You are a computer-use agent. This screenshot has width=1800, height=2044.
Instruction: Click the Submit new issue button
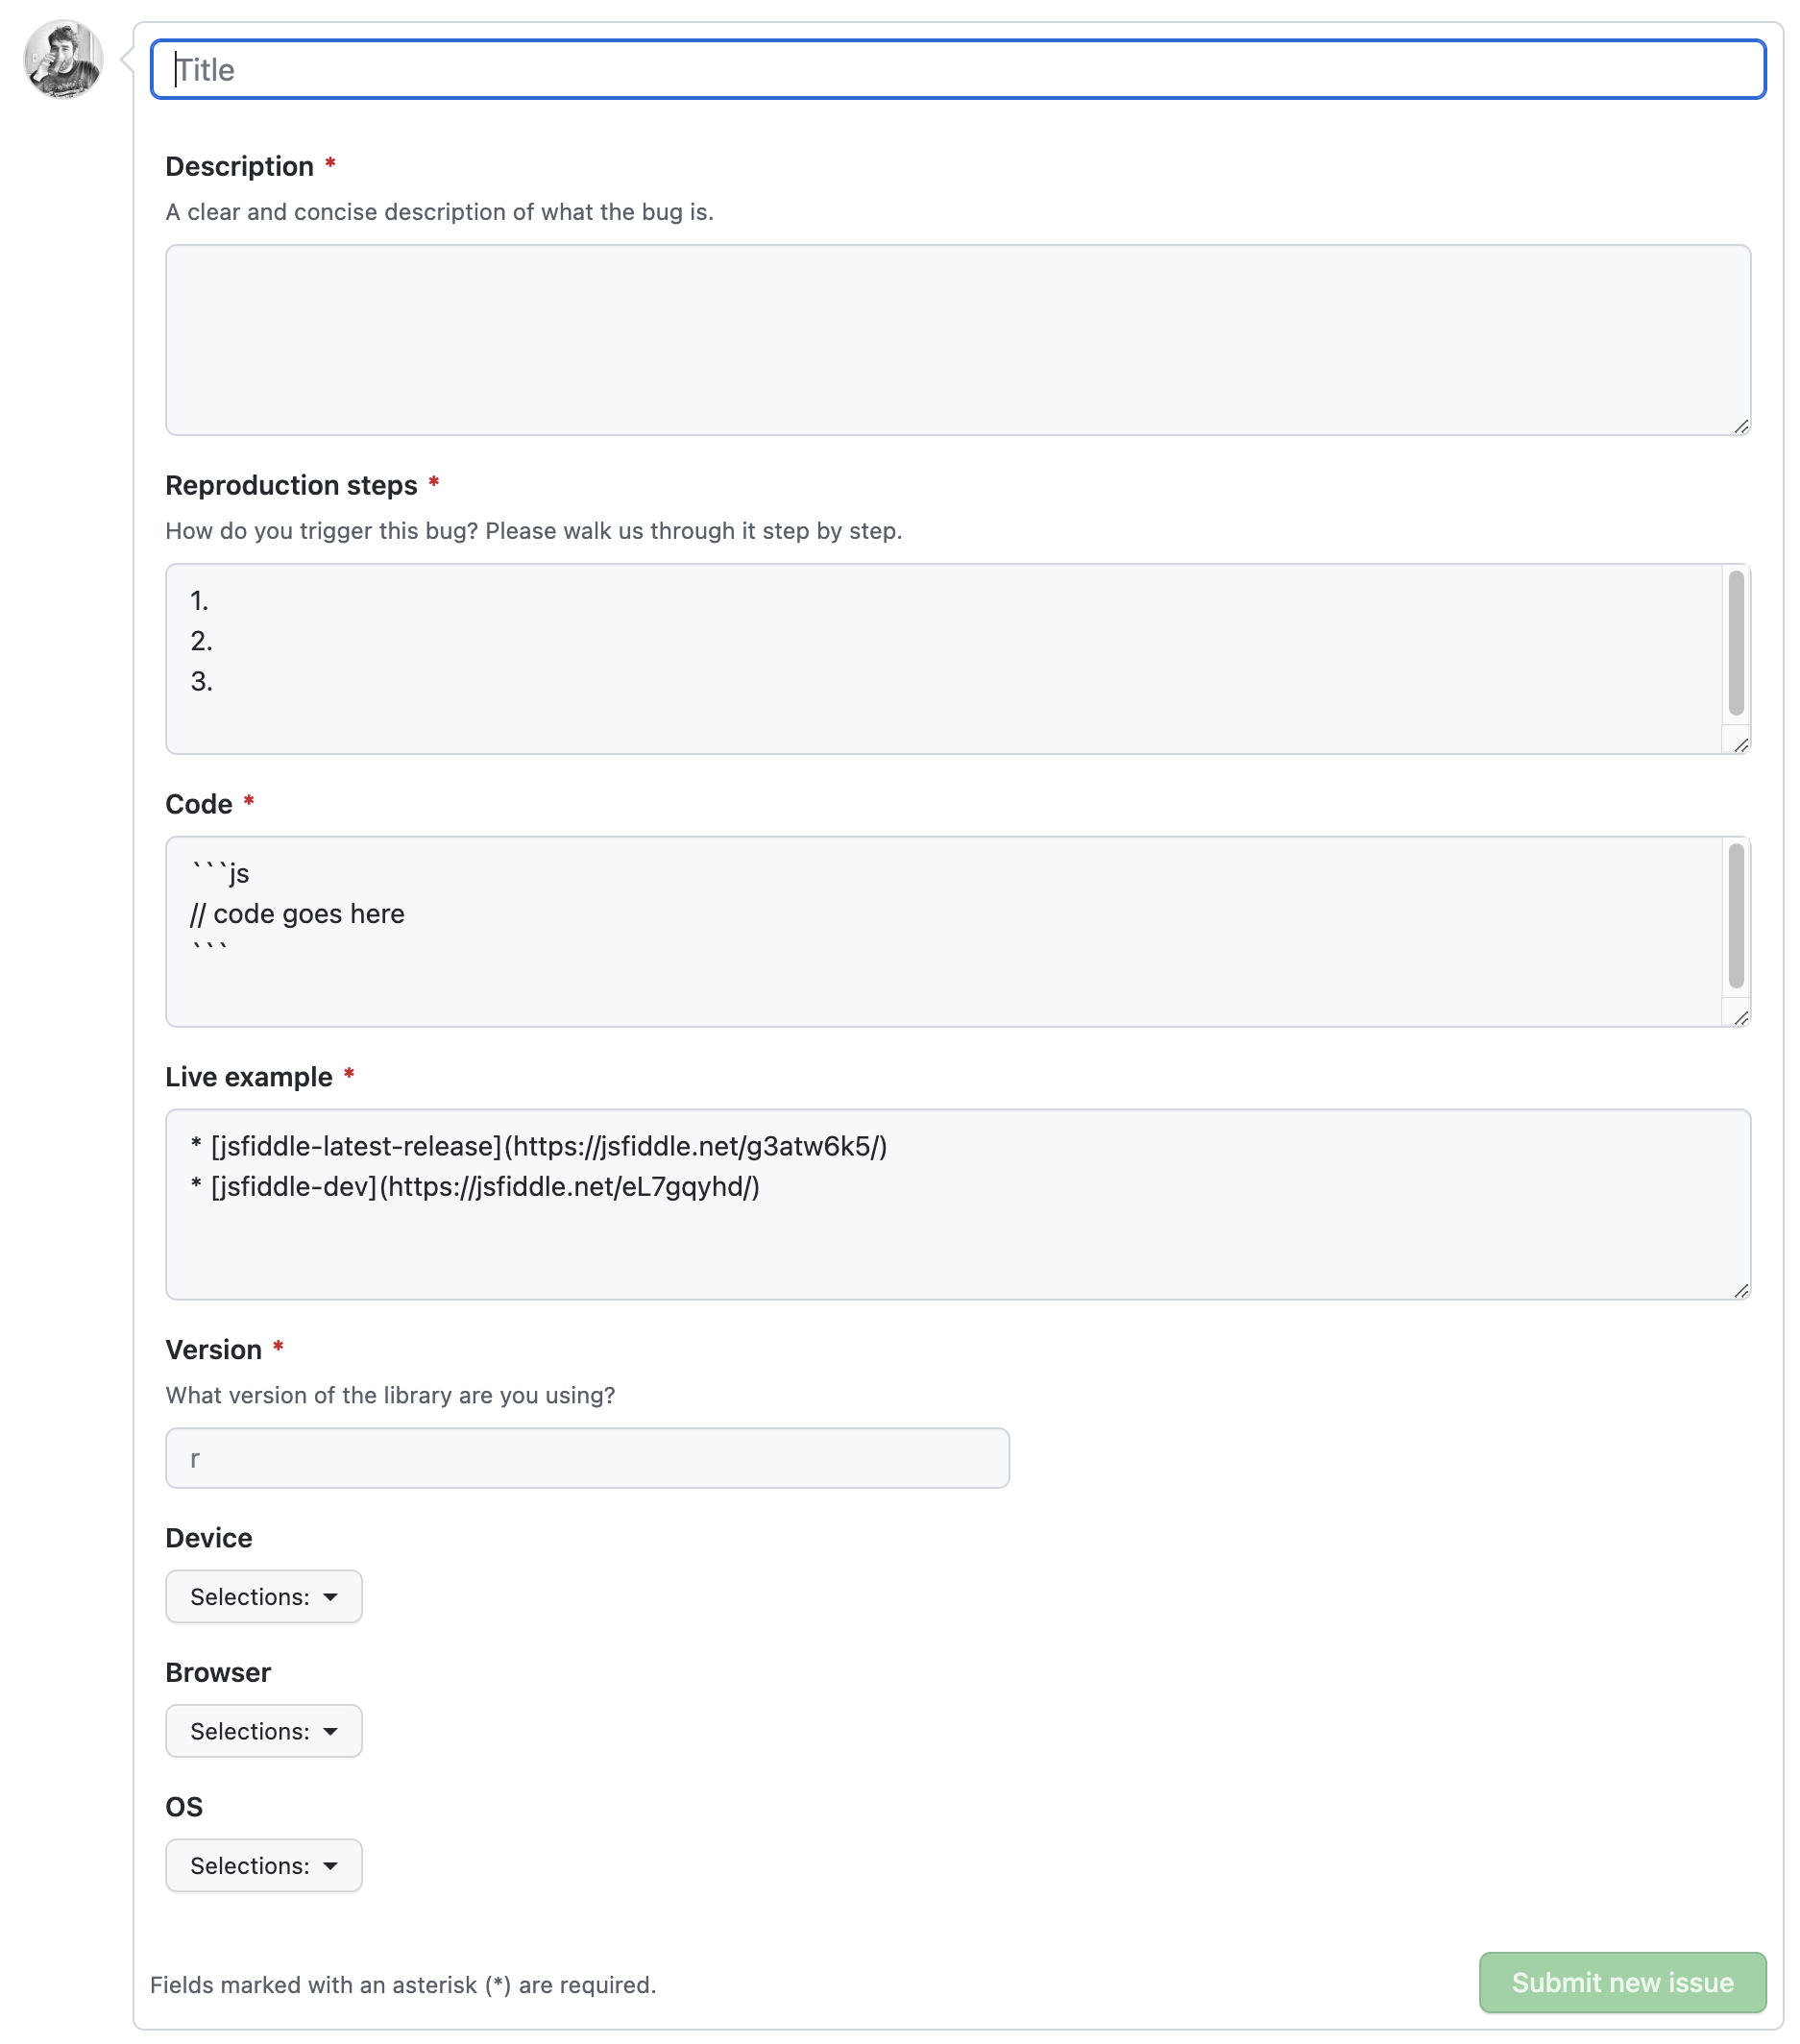1620,1983
